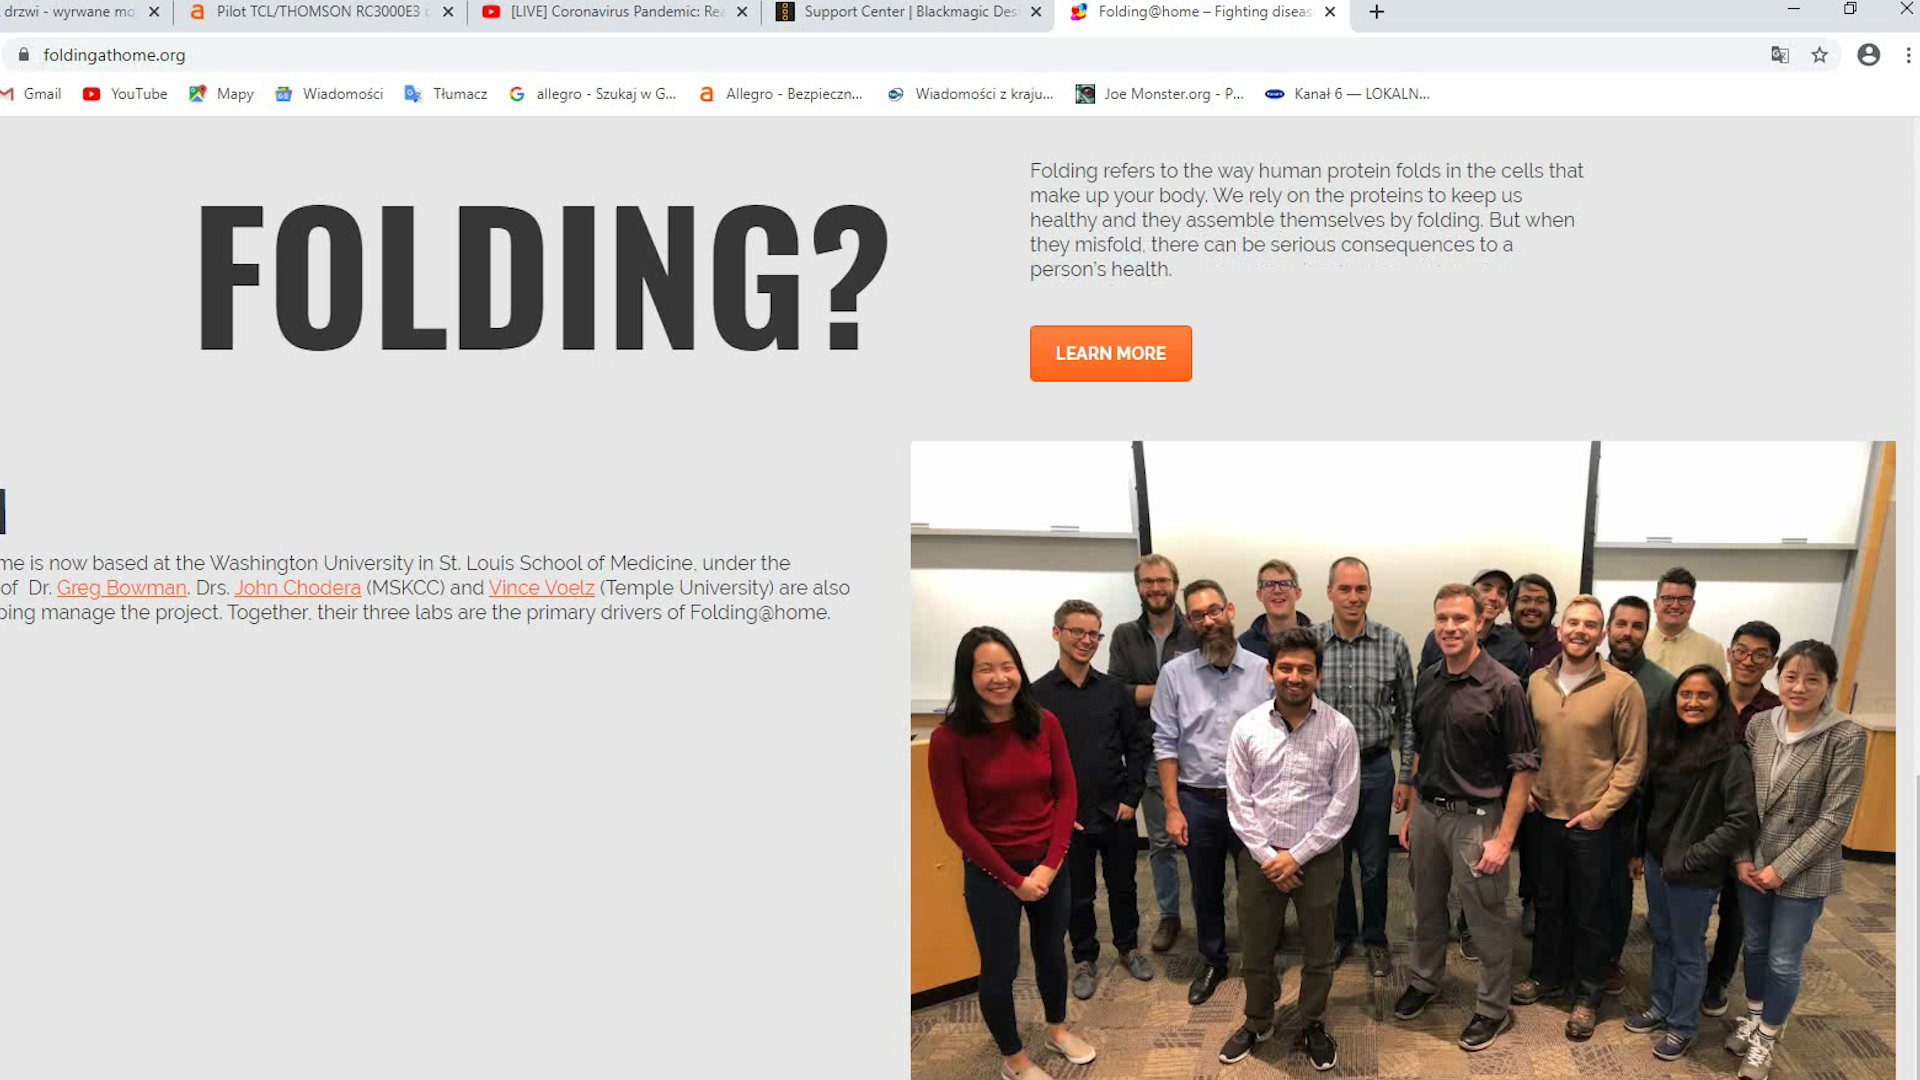The width and height of the screenshot is (1920, 1080).
Task: Open the Chrome profile account icon
Action: click(x=1868, y=55)
